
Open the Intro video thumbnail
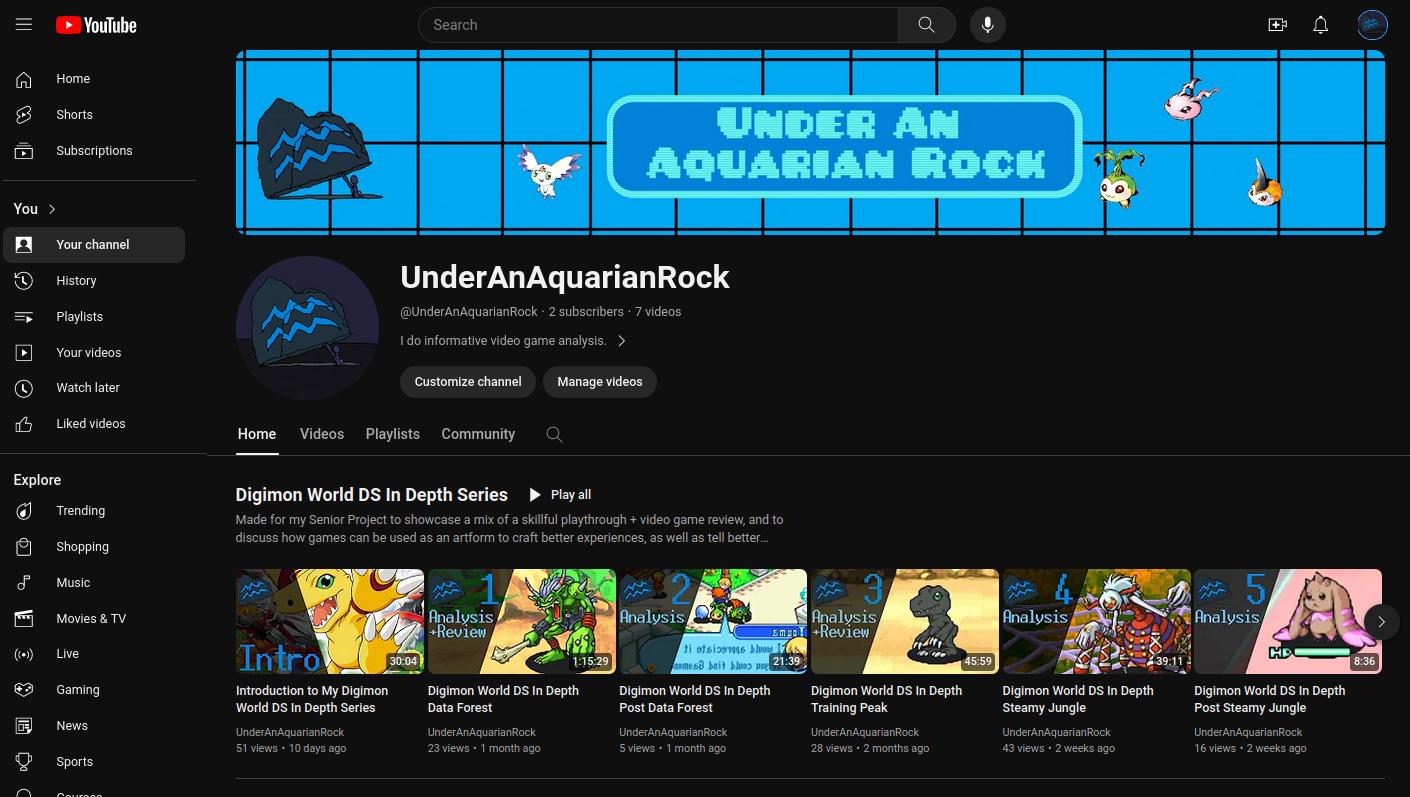[x=330, y=622]
